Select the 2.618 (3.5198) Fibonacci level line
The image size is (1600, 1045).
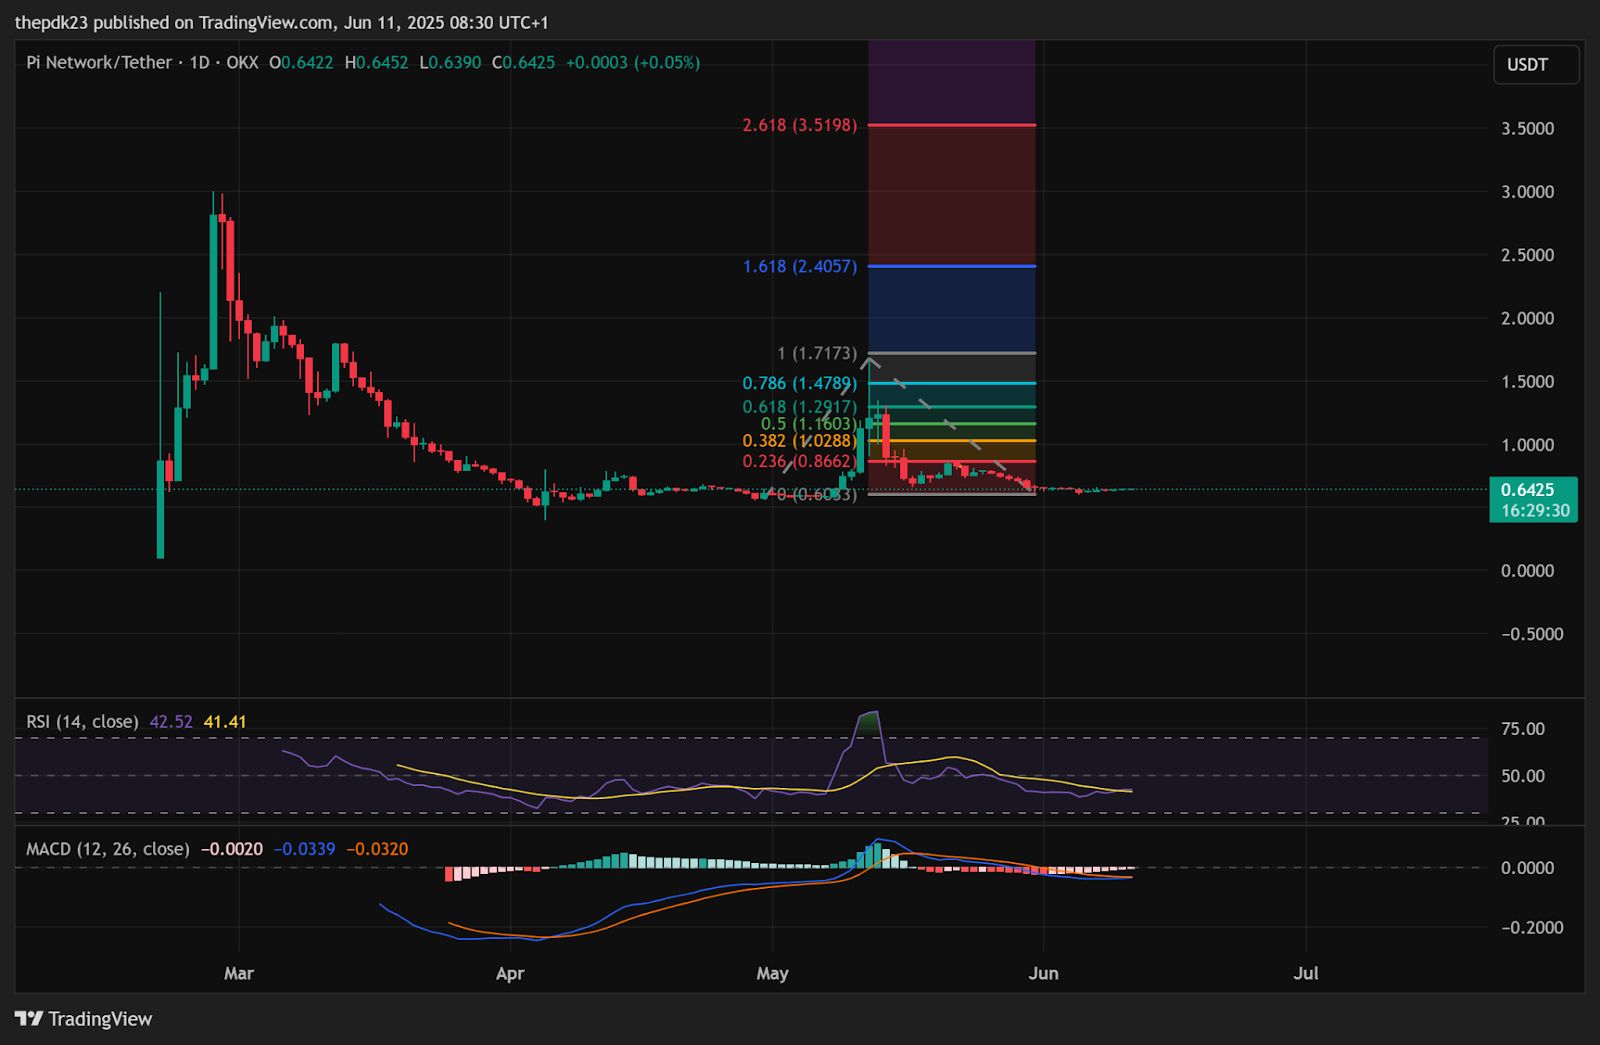951,125
